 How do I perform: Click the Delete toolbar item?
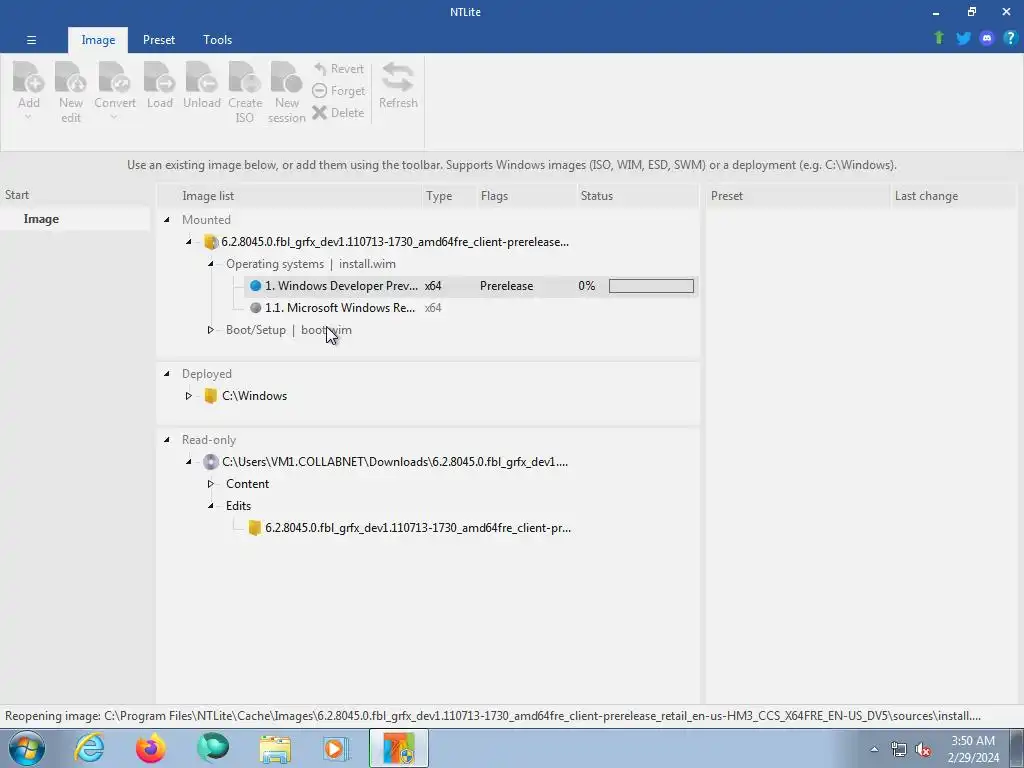pos(338,112)
